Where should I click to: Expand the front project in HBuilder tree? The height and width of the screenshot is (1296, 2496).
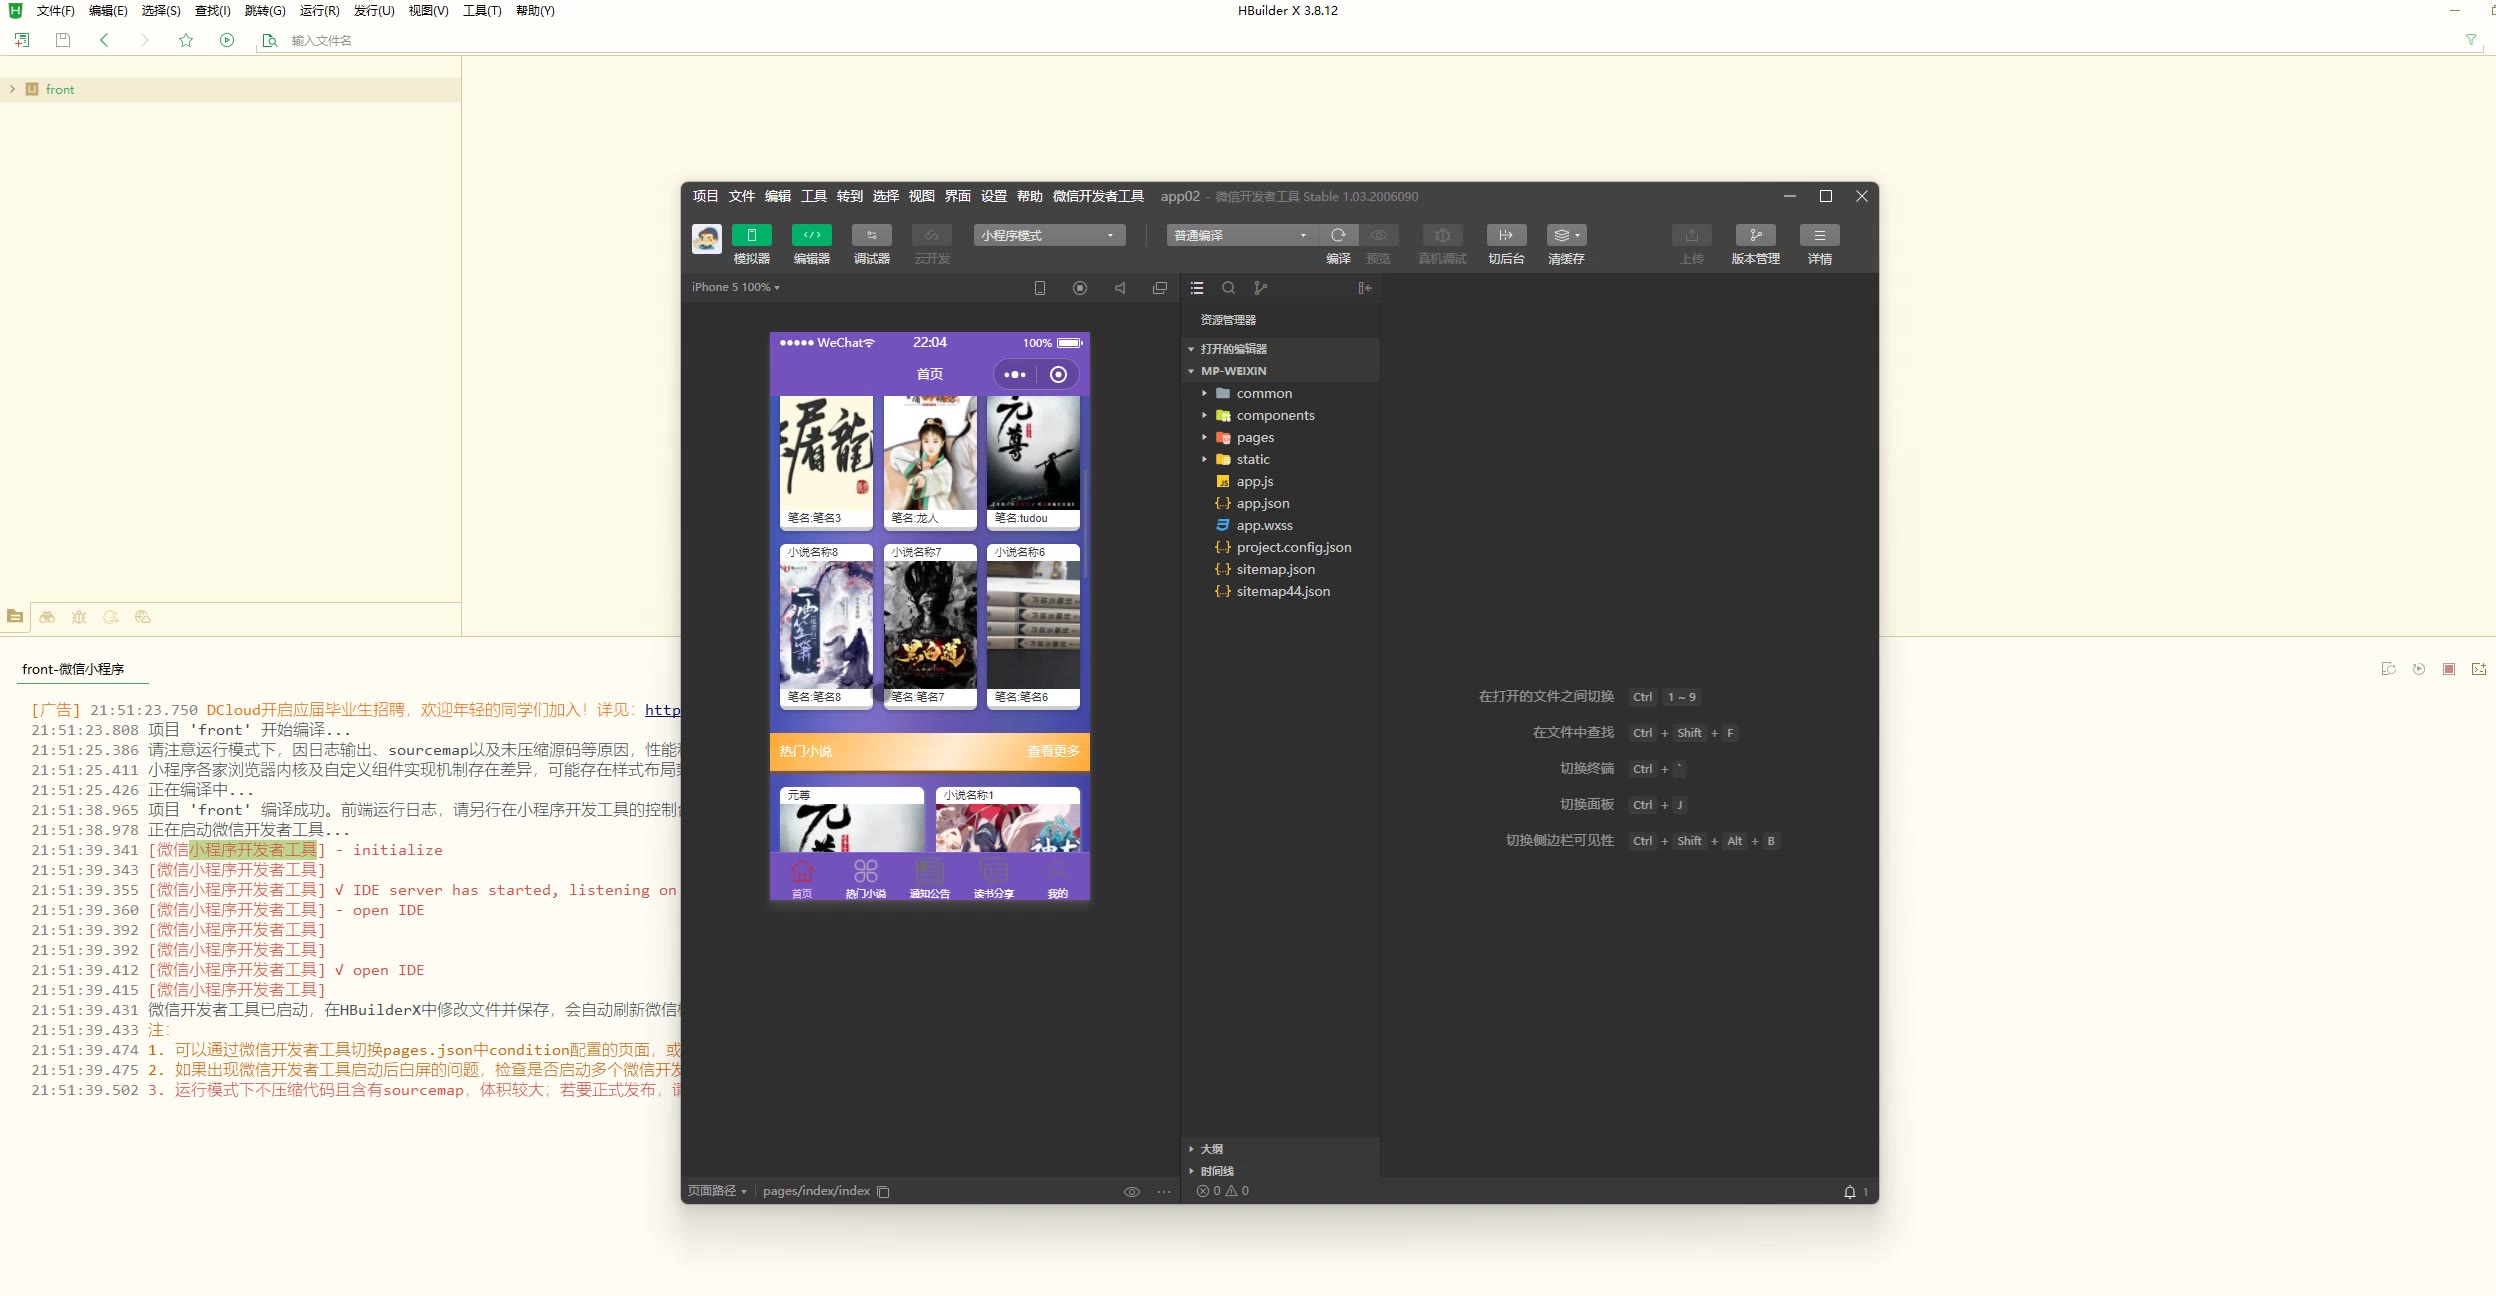pyautogui.click(x=12, y=89)
